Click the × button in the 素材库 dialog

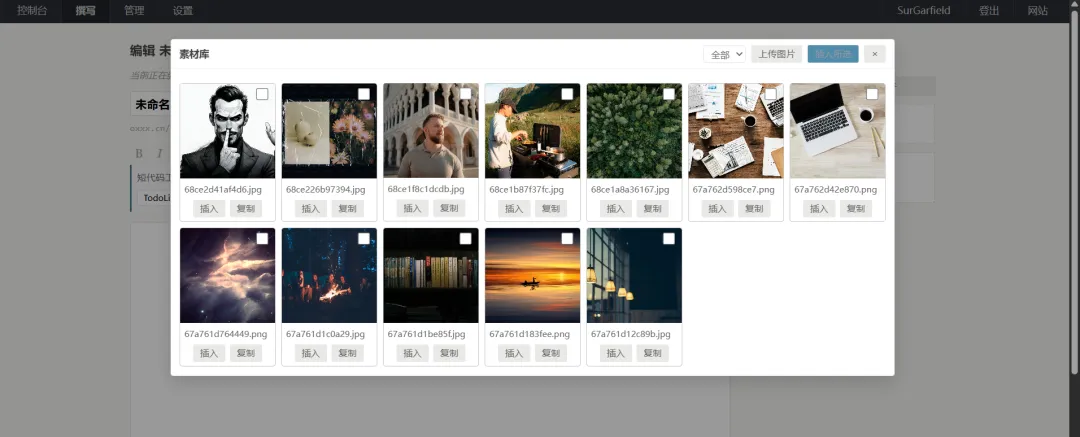tap(875, 54)
